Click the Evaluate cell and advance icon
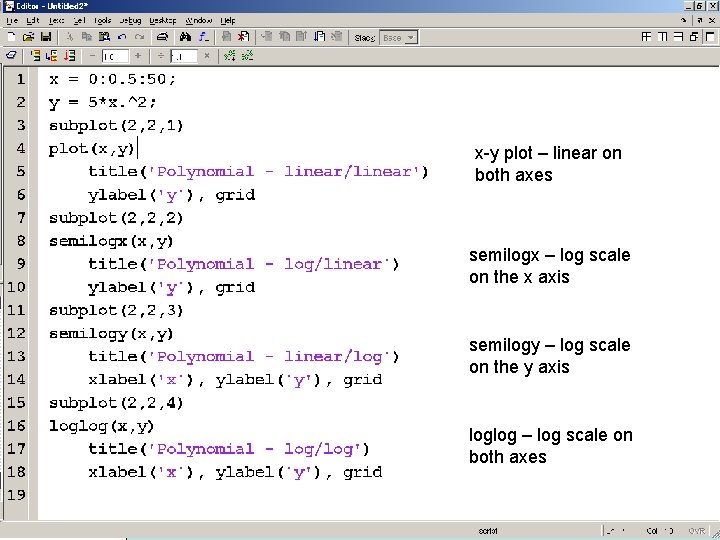 click(52, 56)
